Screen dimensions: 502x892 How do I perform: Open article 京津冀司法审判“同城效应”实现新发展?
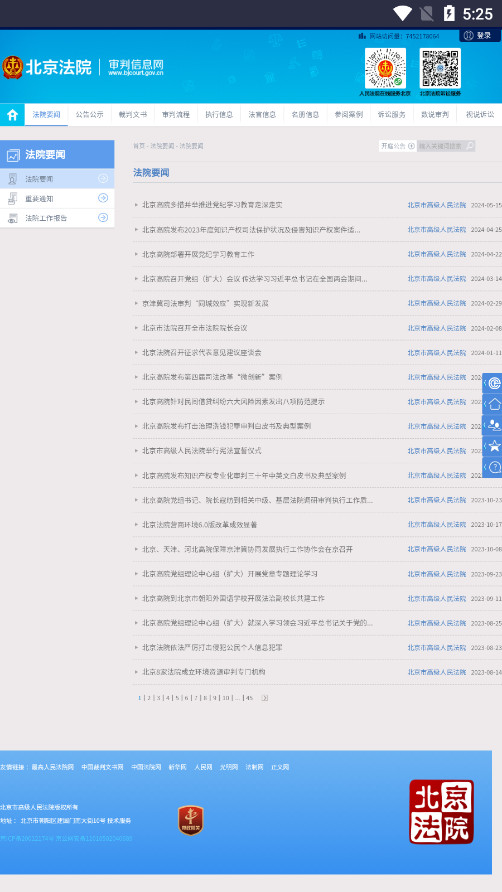(x=205, y=303)
